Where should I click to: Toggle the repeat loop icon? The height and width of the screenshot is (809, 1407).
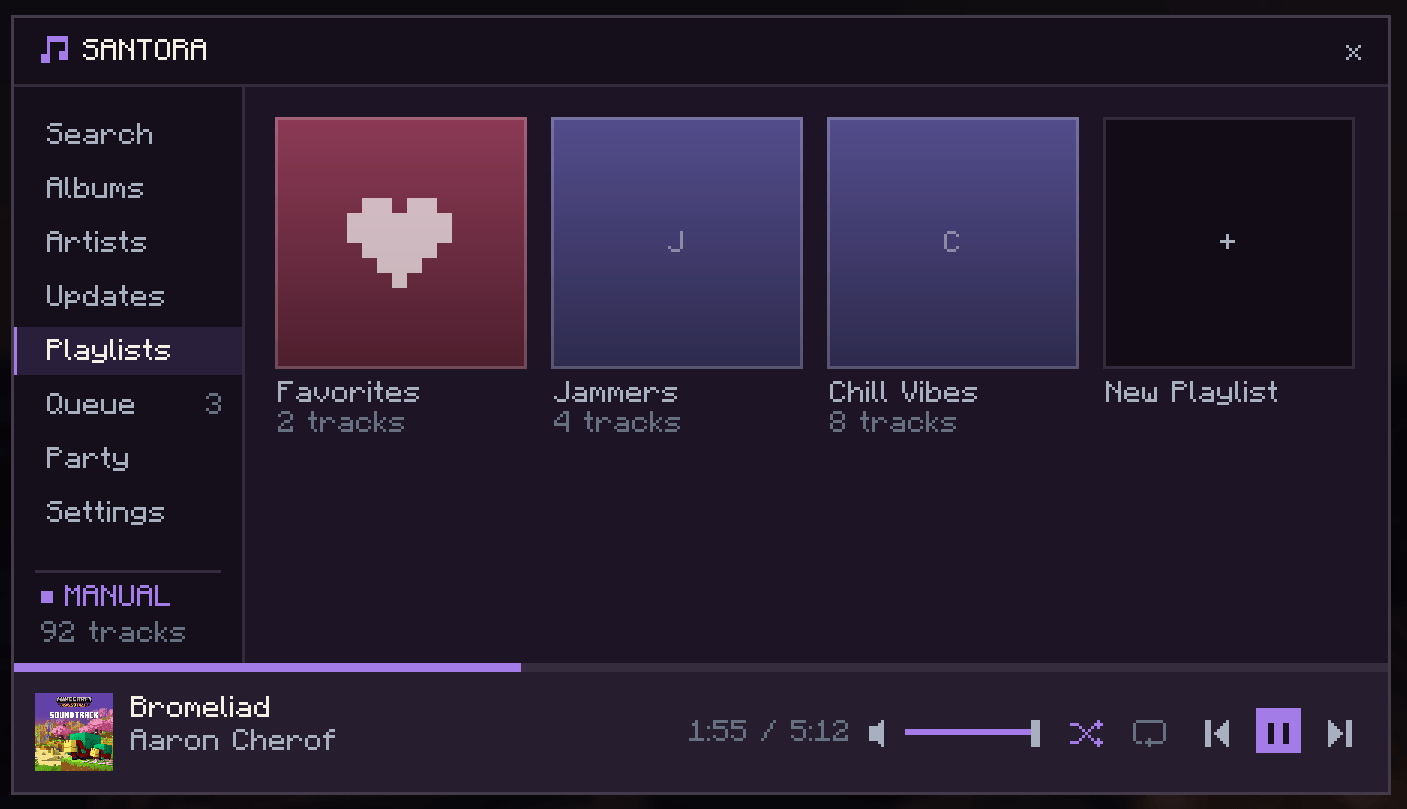click(x=1149, y=734)
